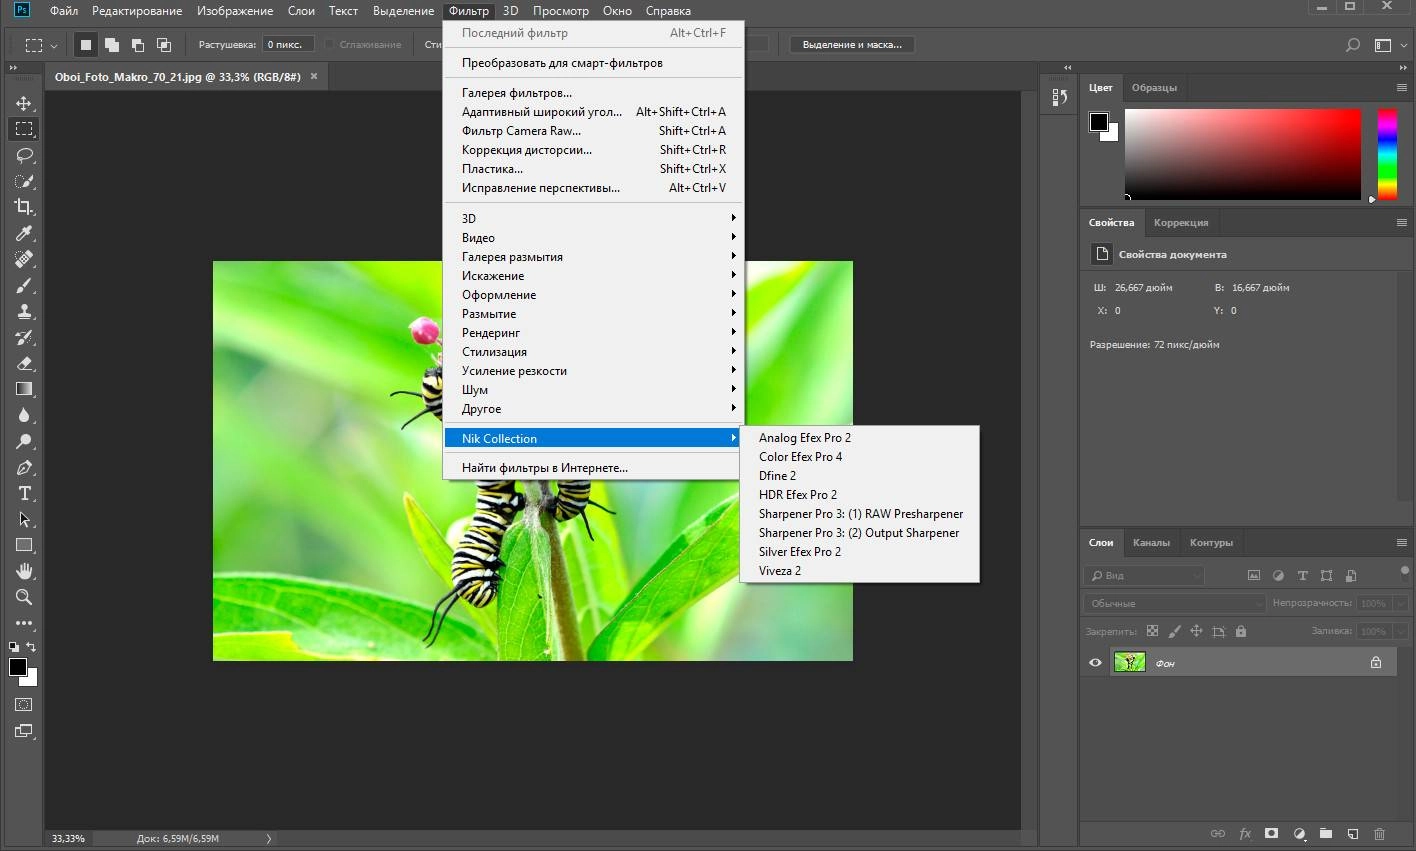This screenshot has width=1416, height=851.
Task: Open Edit Toolbar three-dots icon
Action: [24, 623]
